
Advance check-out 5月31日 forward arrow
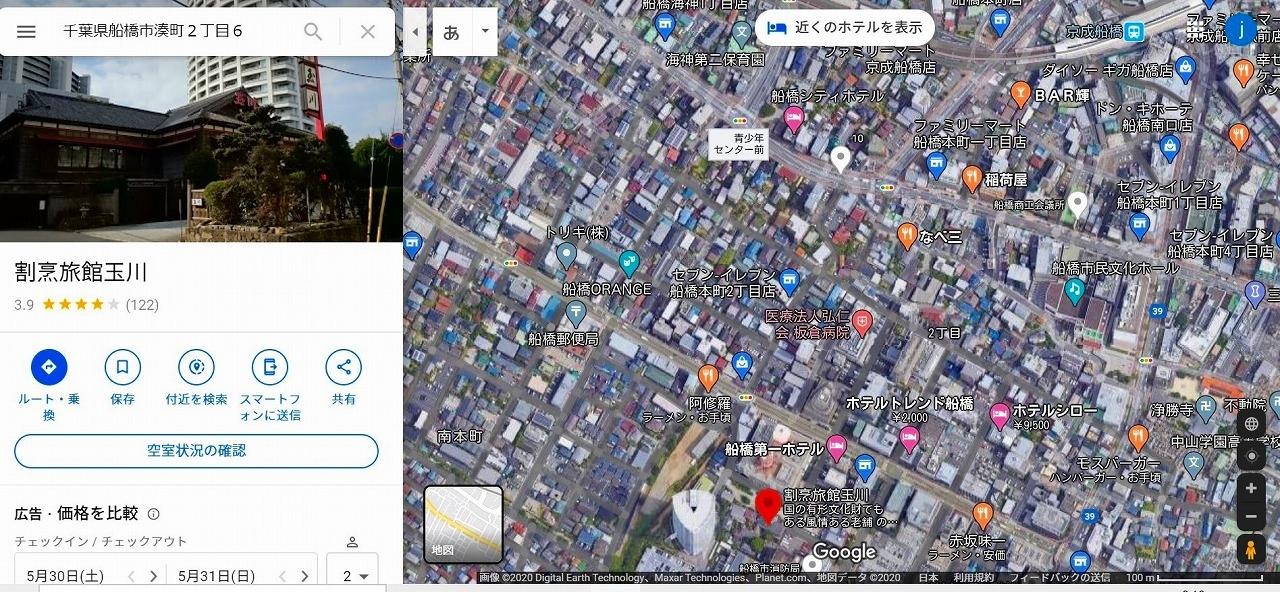pyautogui.click(x=304, y=576)
